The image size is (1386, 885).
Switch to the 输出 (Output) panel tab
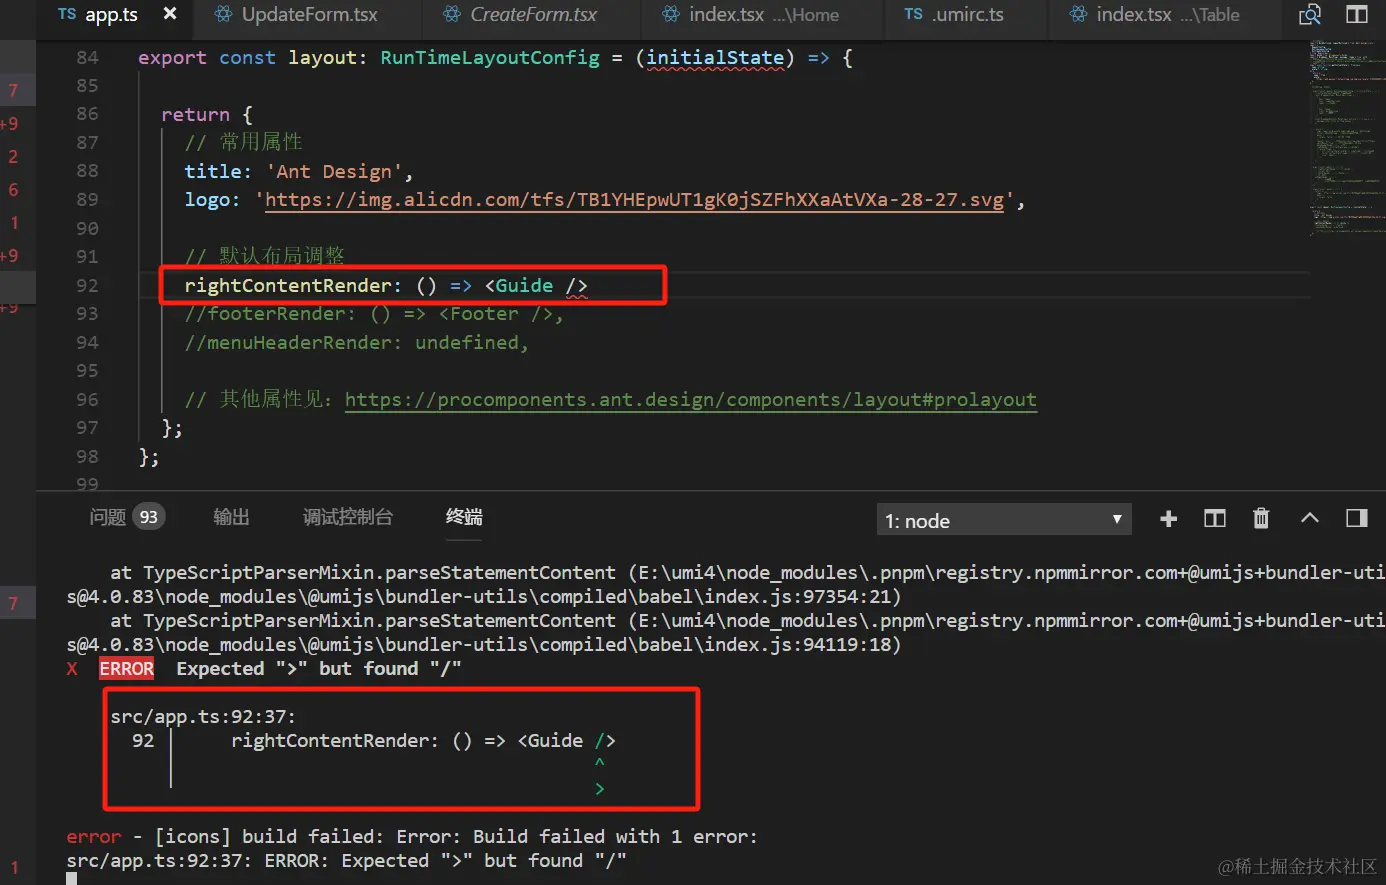pos(231,517)
